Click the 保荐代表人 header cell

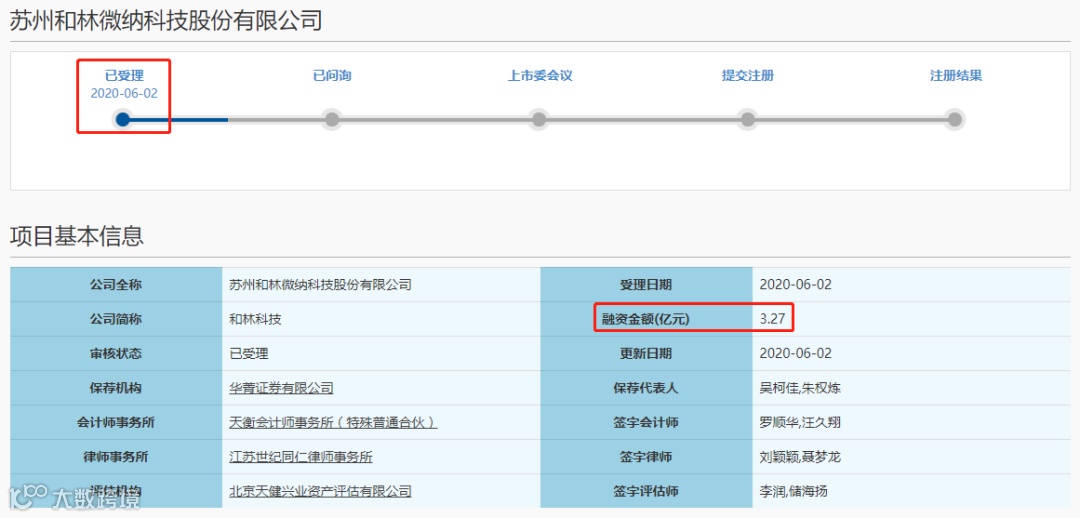(646, 388)
